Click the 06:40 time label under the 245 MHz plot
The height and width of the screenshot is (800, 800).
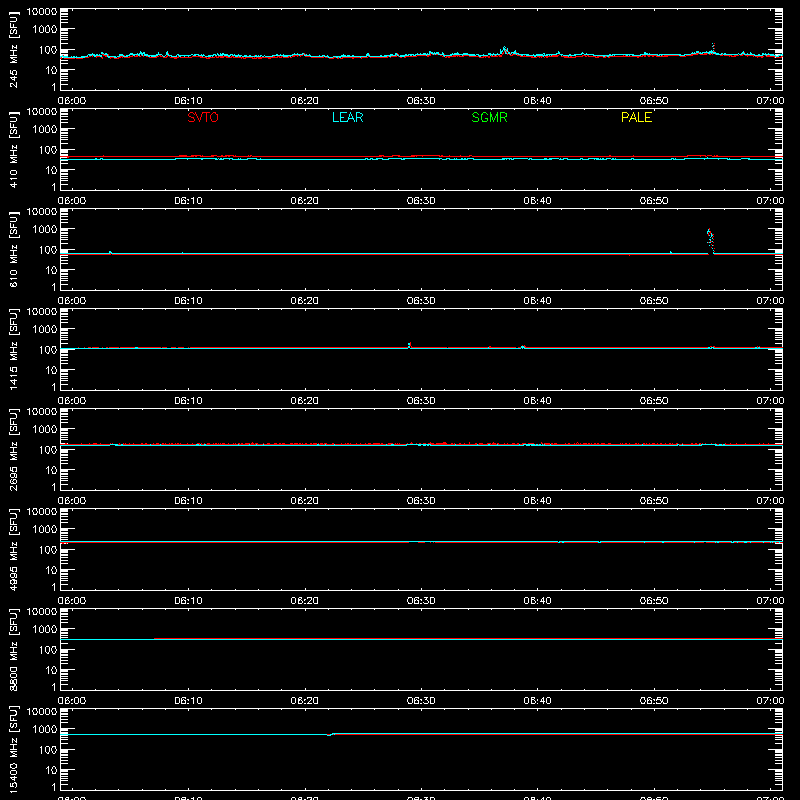(x=537, y=101)
